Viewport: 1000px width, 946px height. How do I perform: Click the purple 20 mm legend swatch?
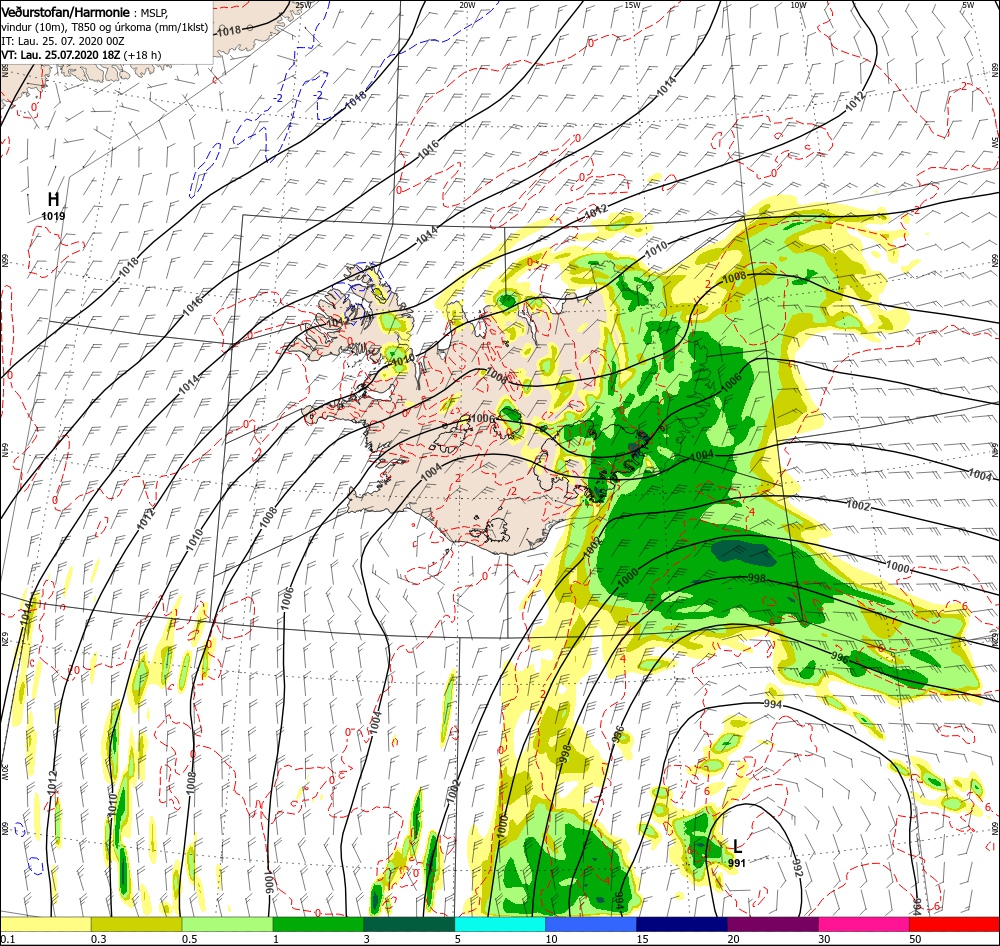click(772, 925)
